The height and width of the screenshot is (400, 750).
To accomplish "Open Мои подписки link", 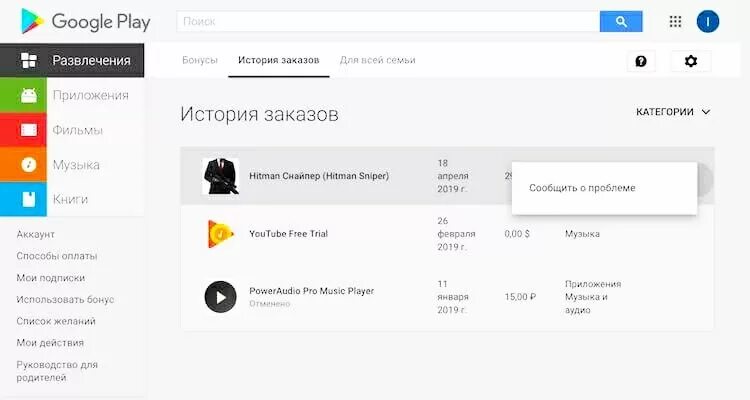I will click(x=50, y=278).
